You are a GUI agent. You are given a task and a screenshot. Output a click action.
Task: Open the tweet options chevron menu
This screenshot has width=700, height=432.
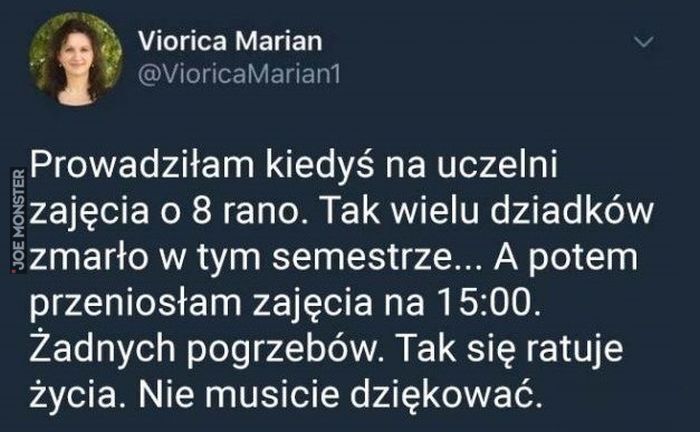(x=644, y=42)
